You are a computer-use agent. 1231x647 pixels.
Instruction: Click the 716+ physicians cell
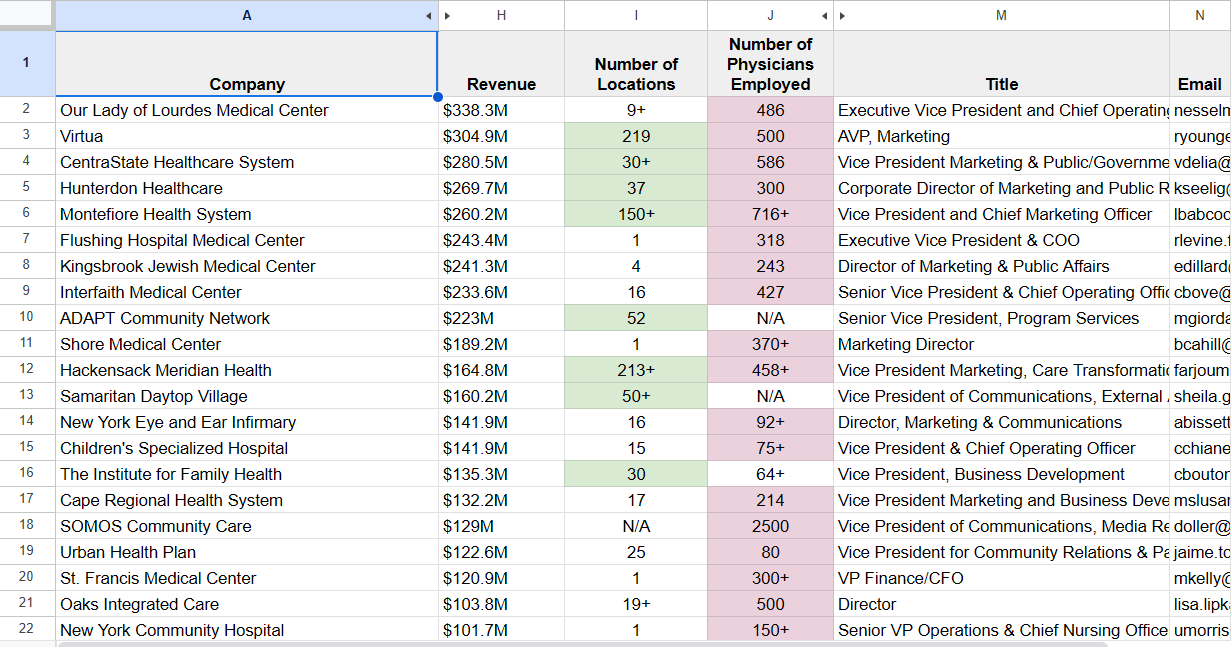[770, 214]
